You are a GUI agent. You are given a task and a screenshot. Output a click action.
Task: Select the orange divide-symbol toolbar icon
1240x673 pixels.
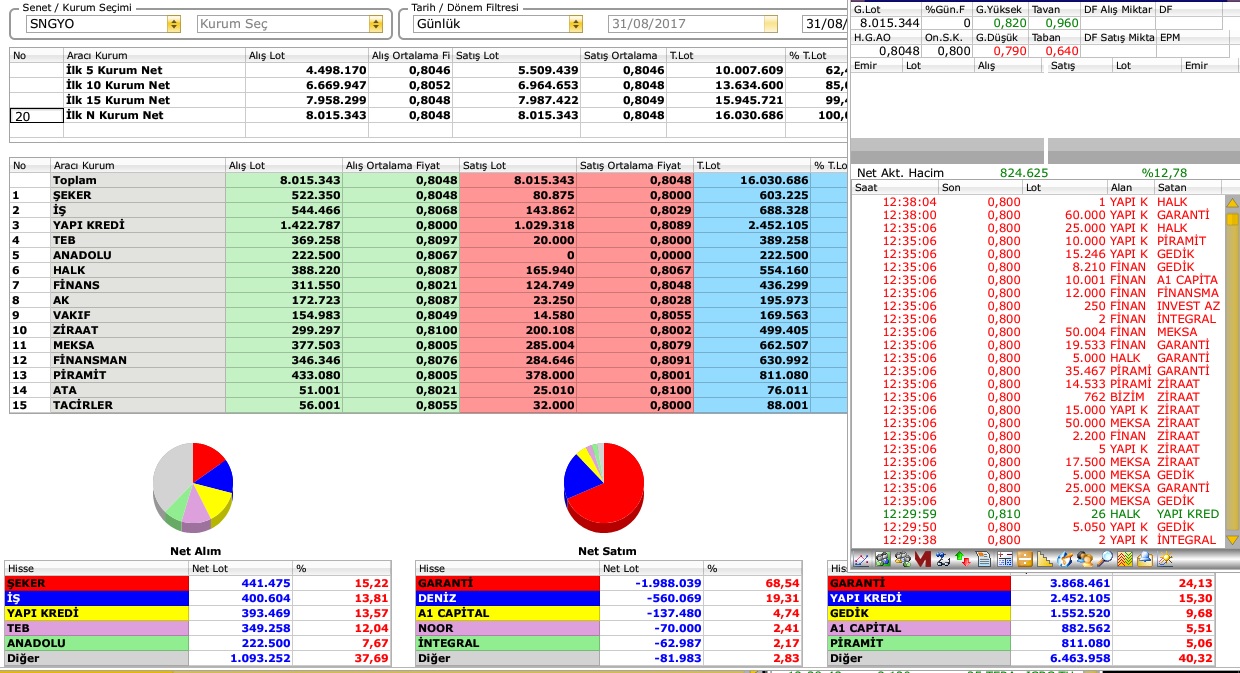1024,559
